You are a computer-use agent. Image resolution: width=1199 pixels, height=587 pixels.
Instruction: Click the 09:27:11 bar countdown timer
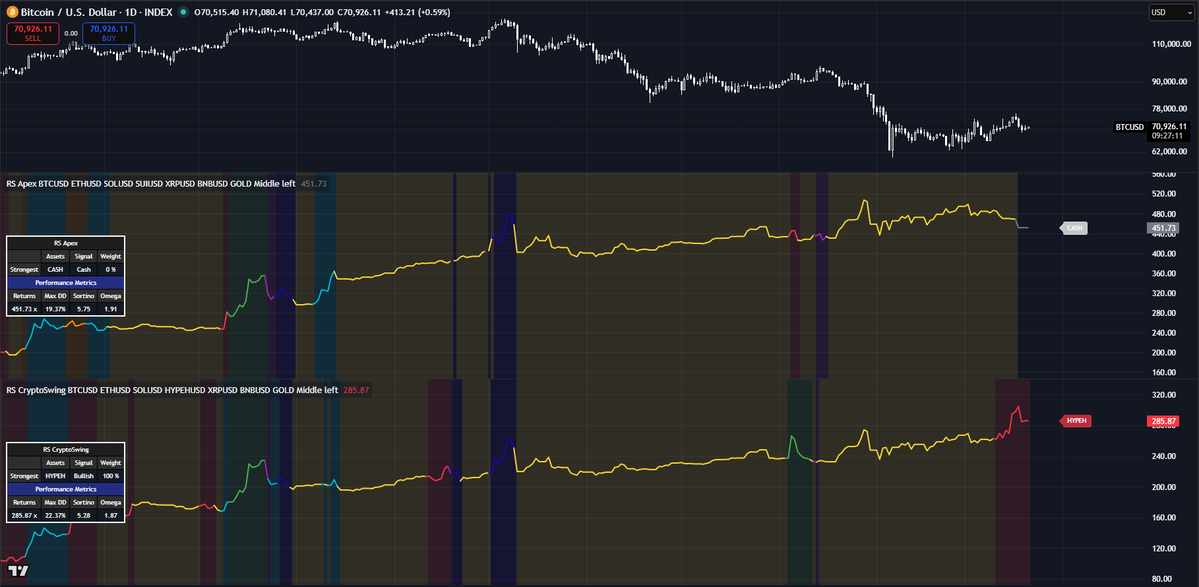point(1168,135)
